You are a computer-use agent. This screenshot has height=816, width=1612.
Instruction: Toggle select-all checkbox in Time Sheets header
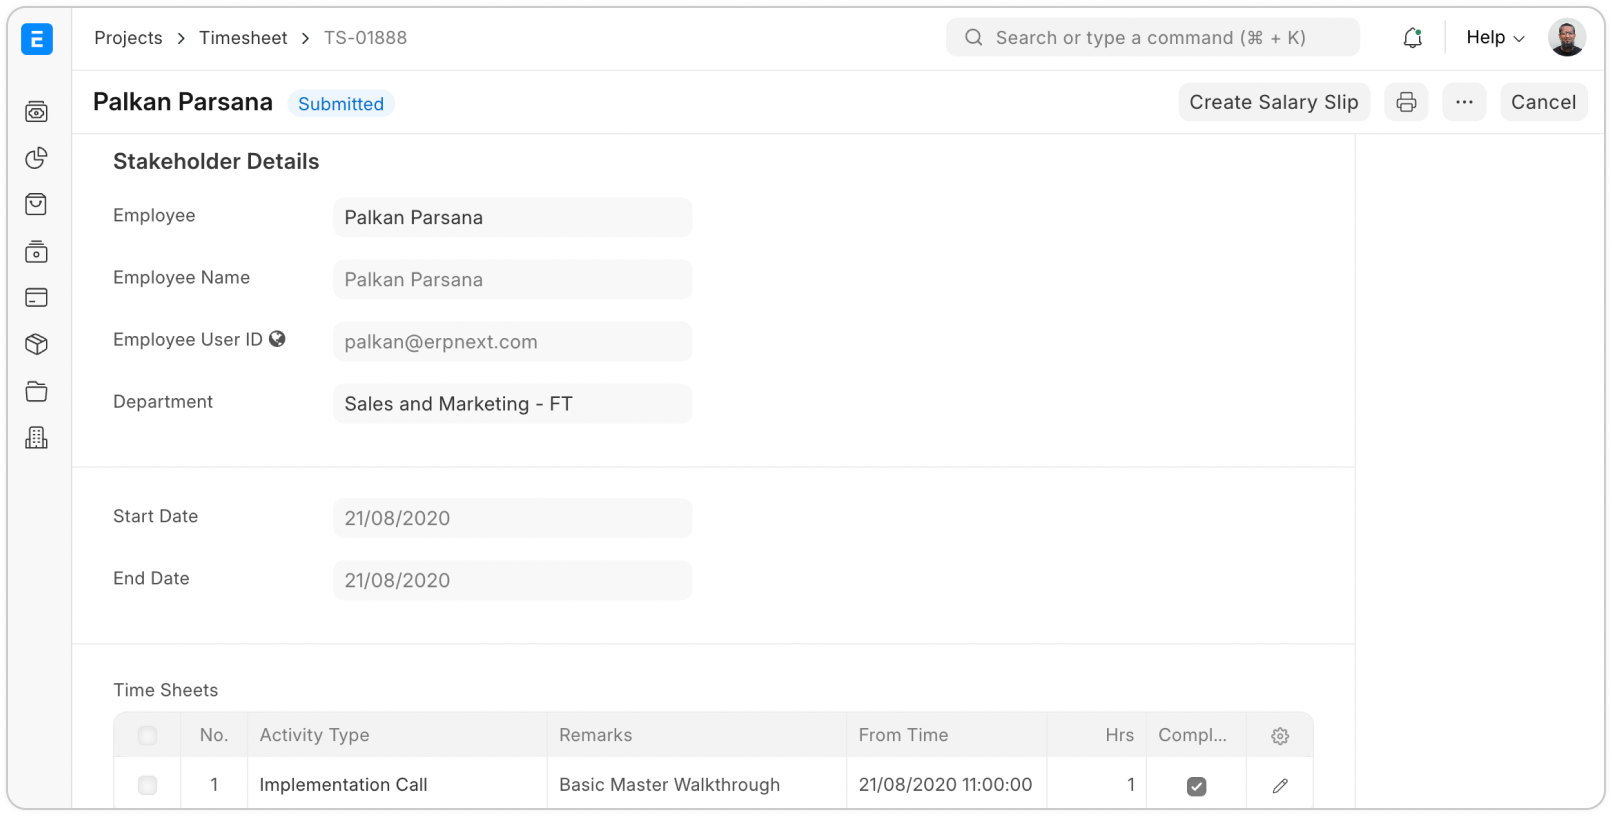[x=147, y=736]
